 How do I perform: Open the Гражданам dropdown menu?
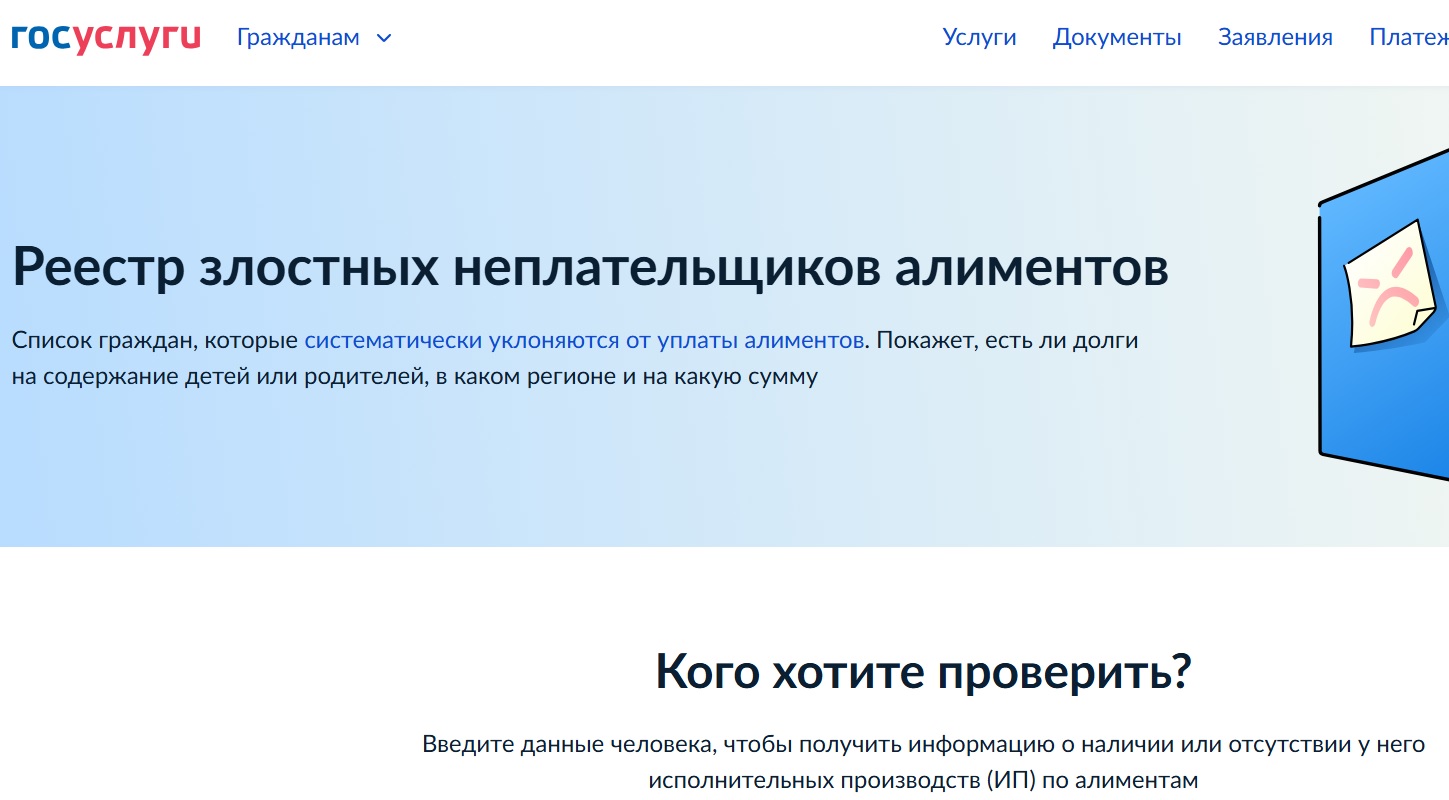pos(298,38)
